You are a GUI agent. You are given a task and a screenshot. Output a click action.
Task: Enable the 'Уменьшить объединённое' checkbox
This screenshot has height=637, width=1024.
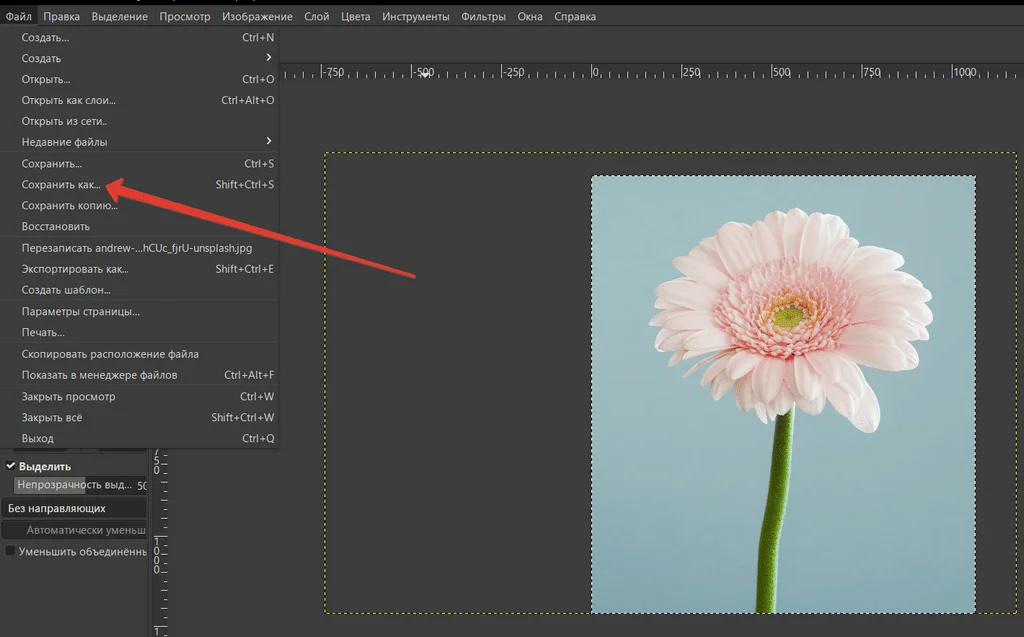[11, 551]
